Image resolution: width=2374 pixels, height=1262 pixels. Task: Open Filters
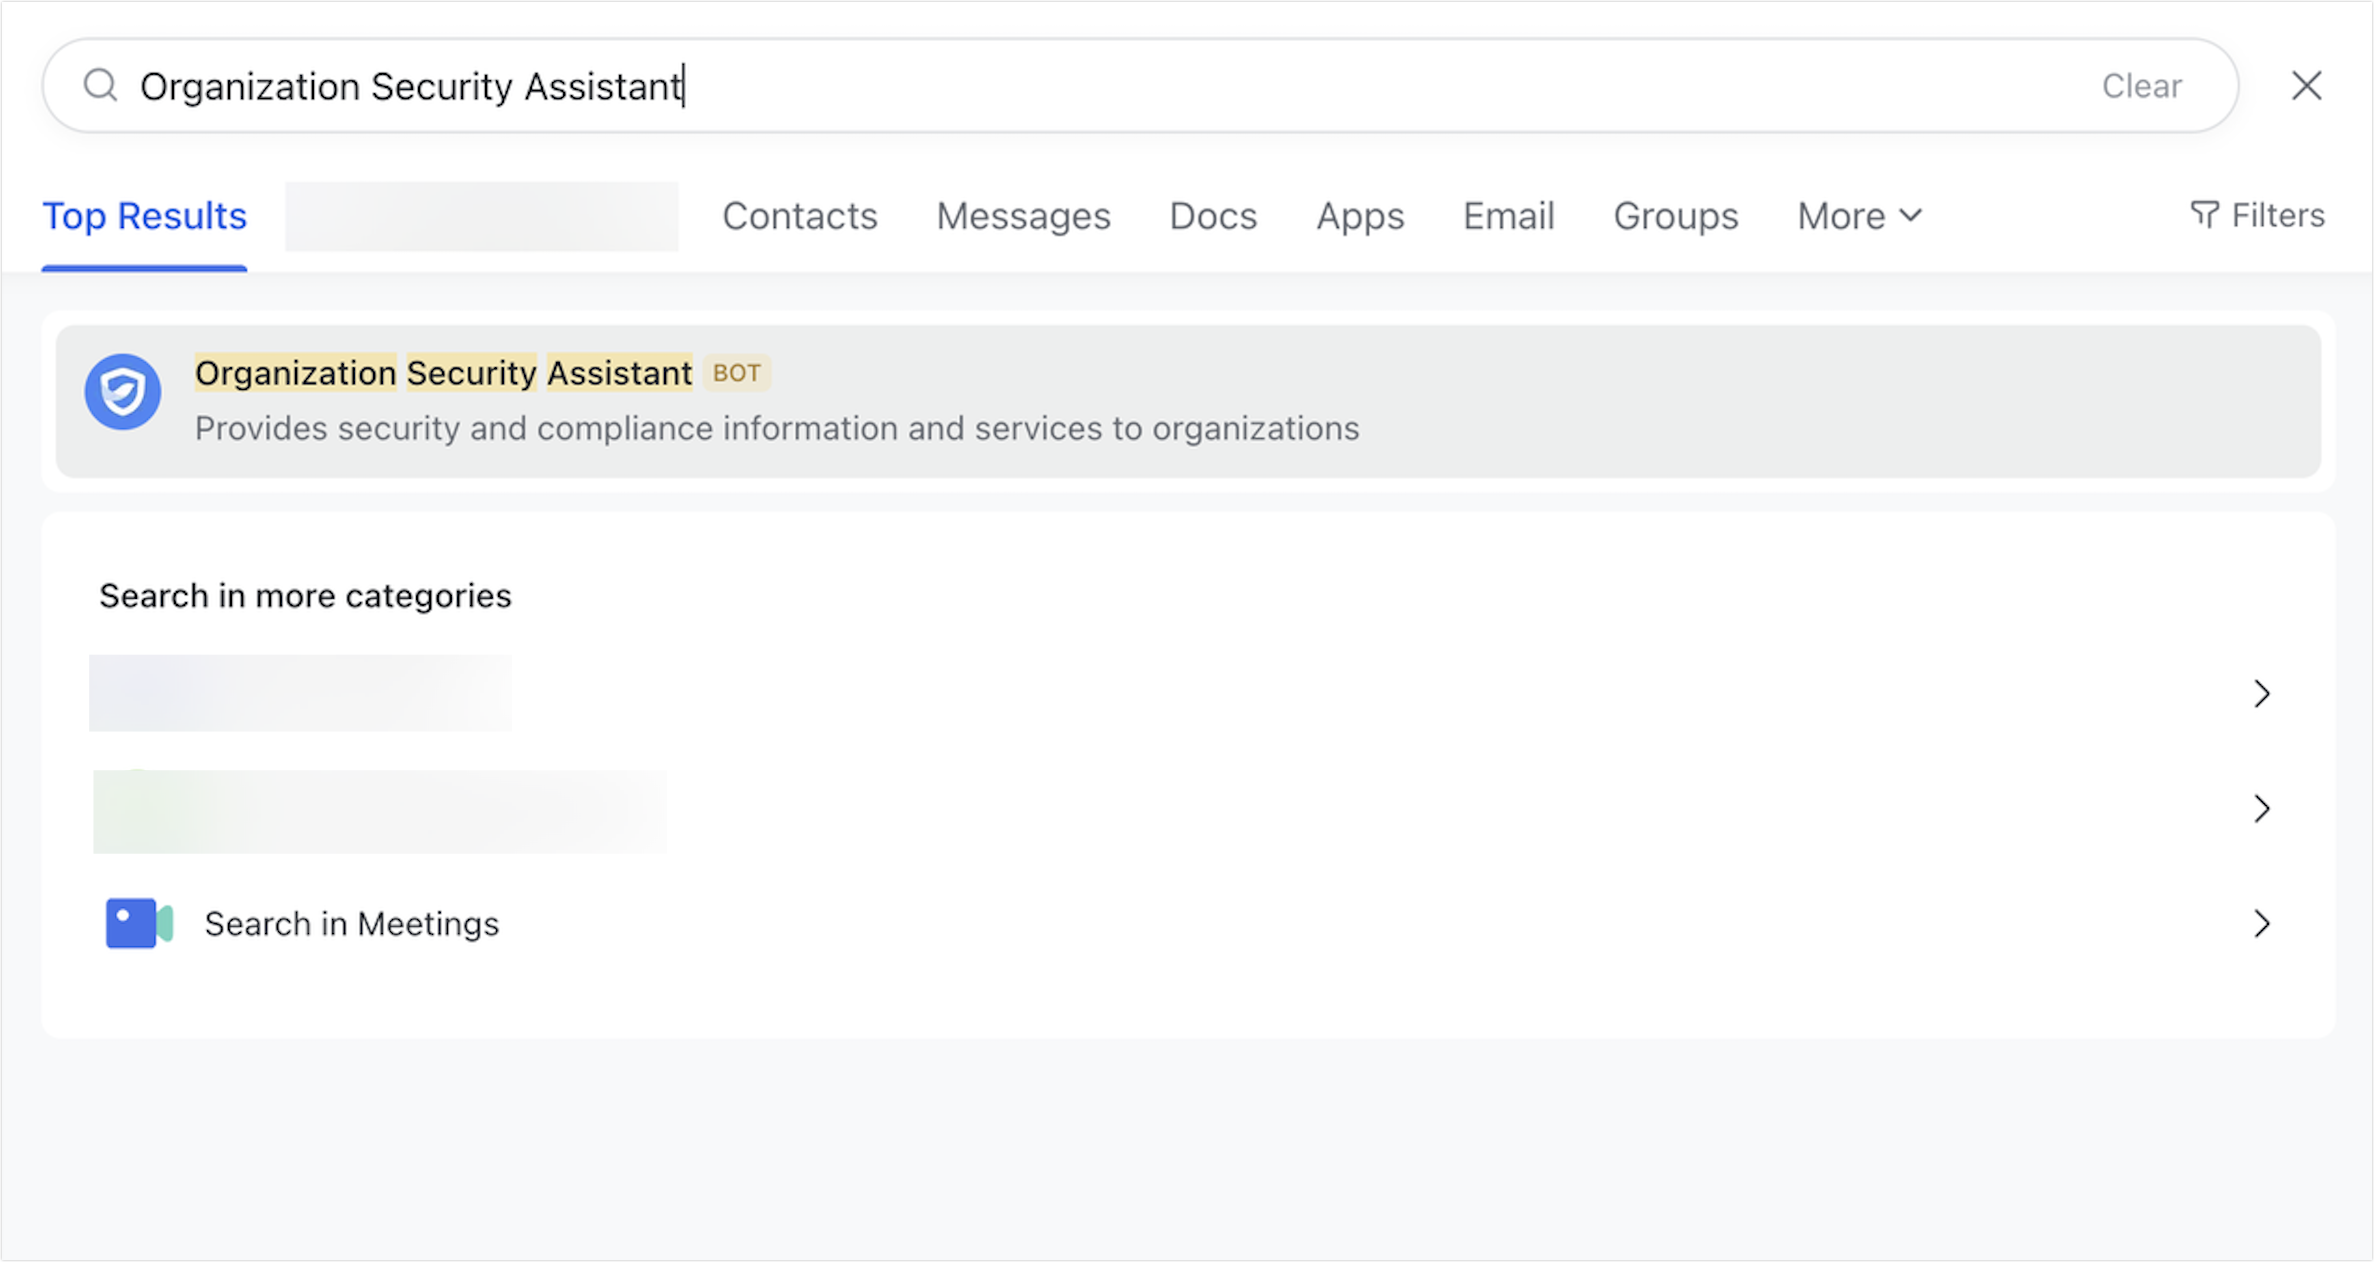click(2258, 214)
